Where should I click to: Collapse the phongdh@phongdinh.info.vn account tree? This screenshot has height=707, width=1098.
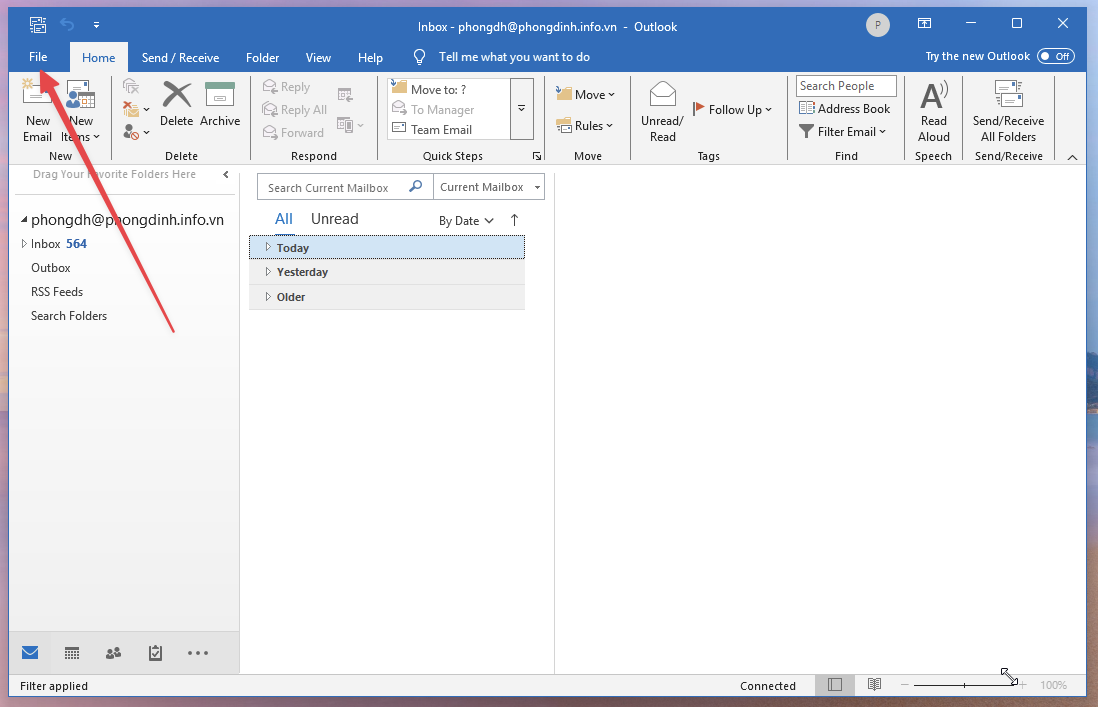[x=24, y=220]
